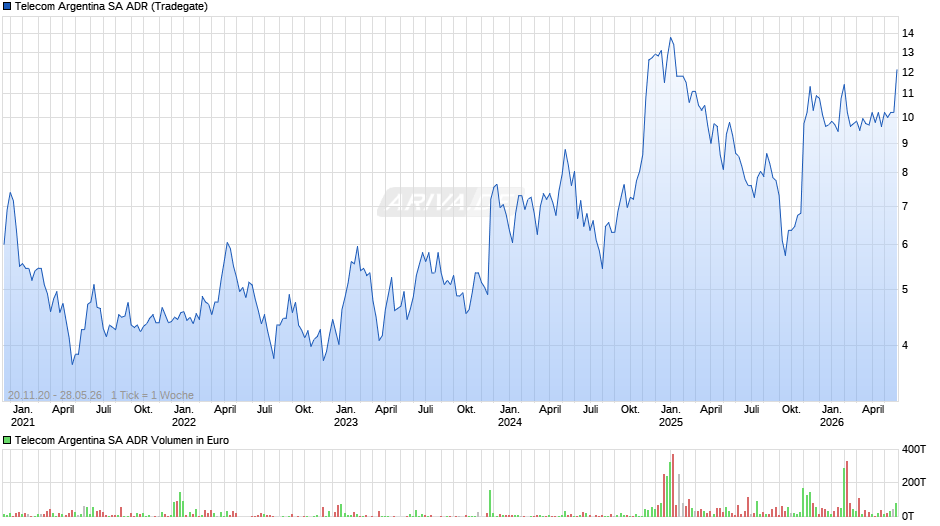Click the price axis label 4
Viewport: 940px width, 526px height.
click(905, 345)
